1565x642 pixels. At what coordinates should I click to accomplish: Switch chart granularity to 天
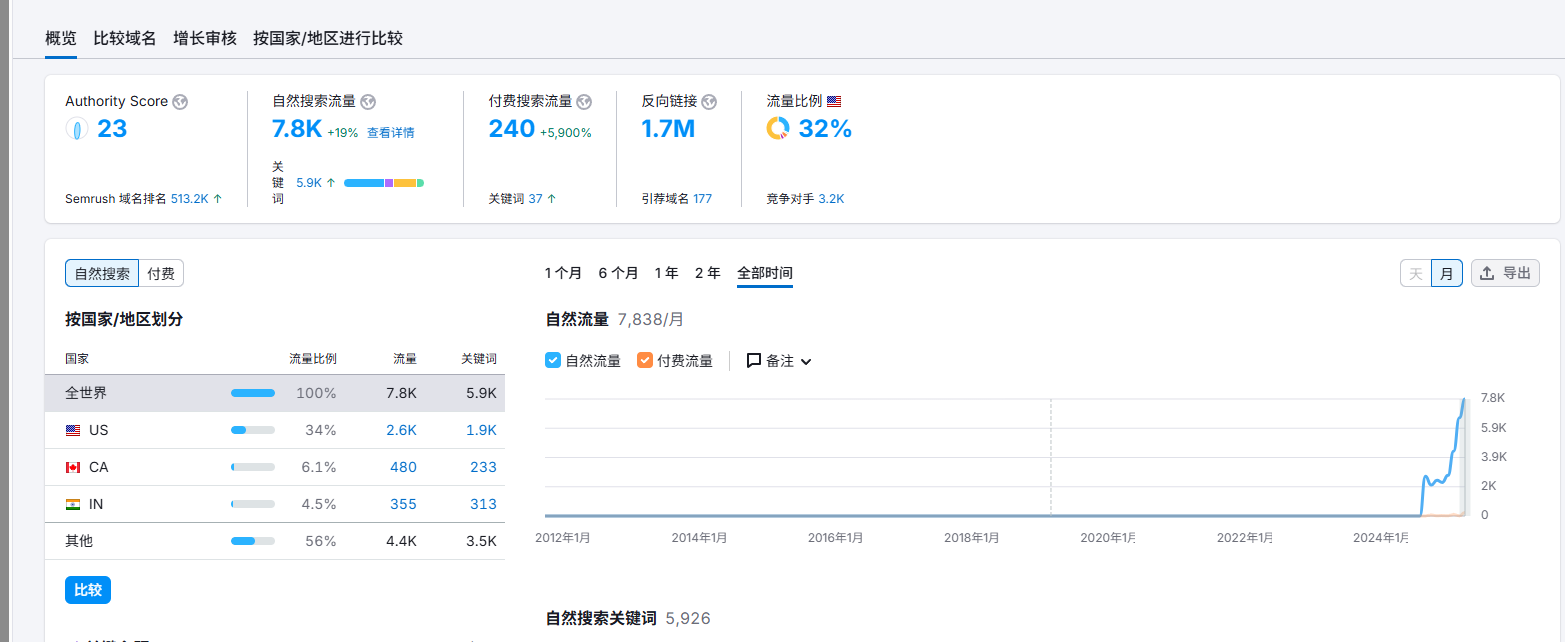1415,272
